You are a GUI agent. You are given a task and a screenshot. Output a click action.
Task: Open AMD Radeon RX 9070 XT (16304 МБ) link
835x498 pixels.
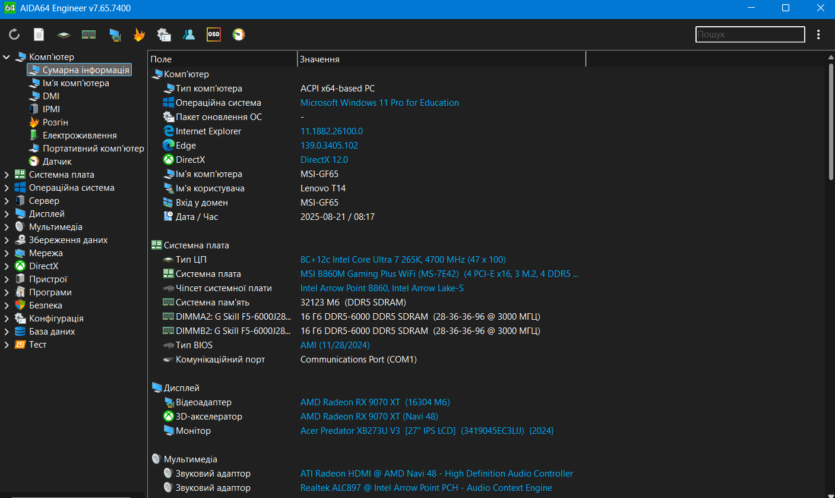[x=375, y=402]
